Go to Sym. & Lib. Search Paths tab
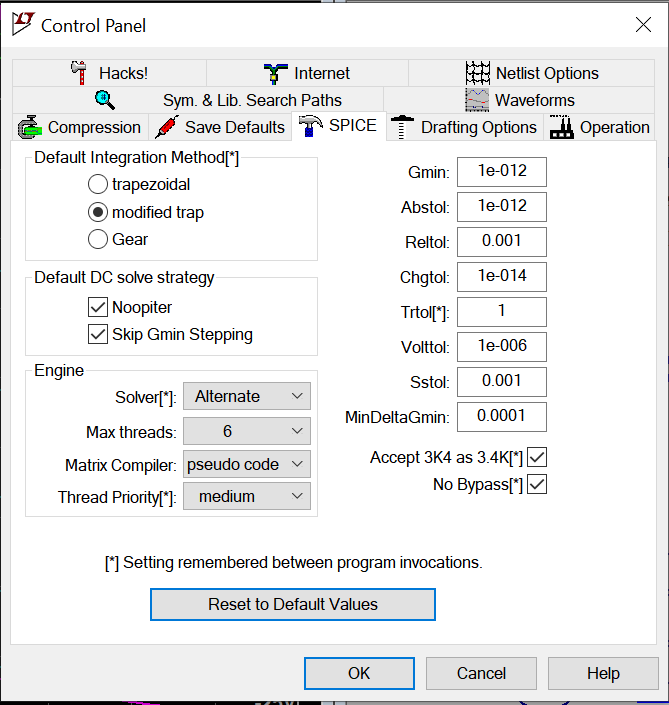 (198, 100)
